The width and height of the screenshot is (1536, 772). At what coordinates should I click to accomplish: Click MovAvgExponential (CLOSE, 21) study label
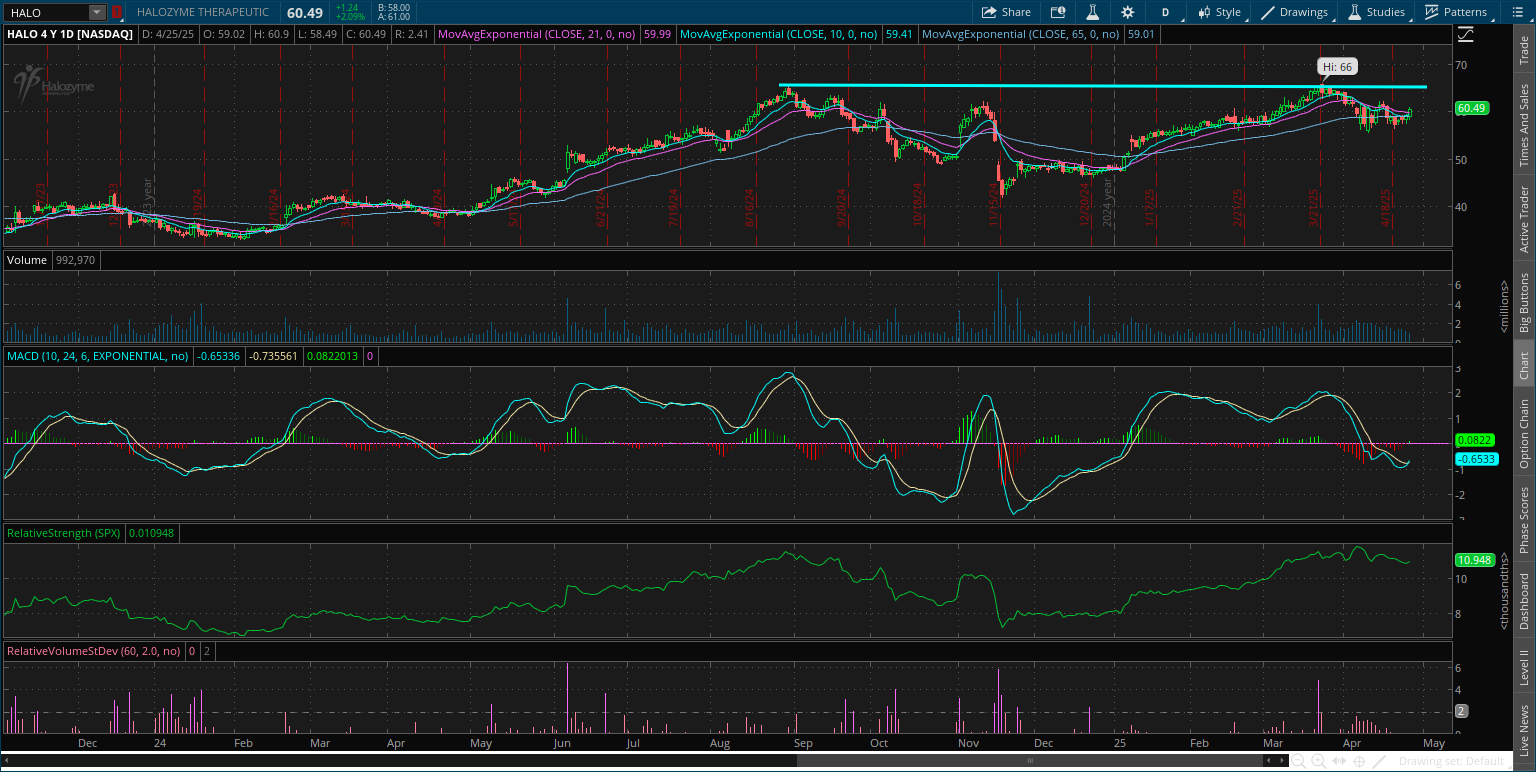coord(539,34)
